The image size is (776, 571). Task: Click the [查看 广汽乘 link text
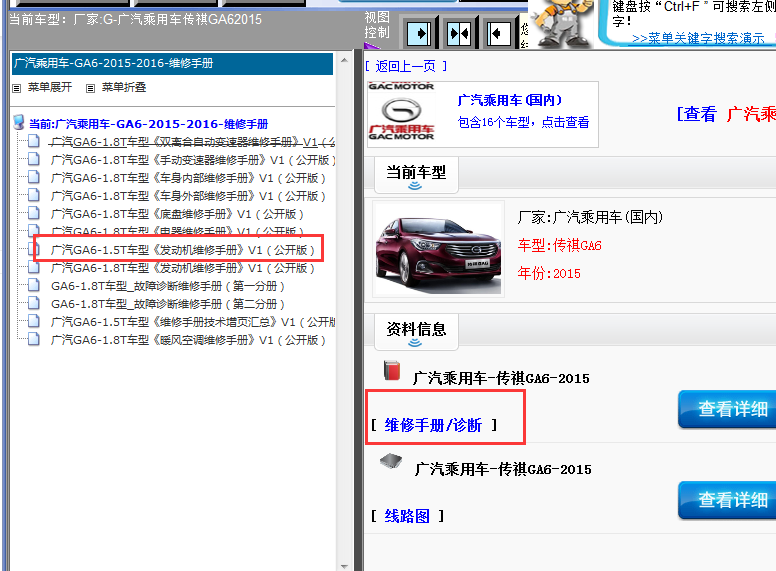726,114
